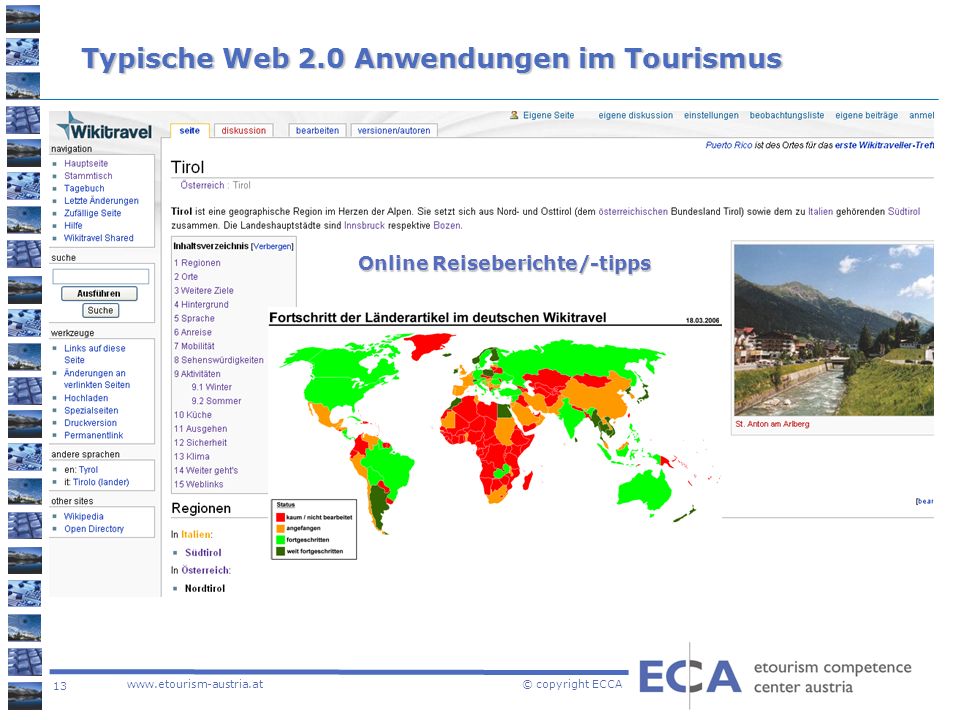Click the user icon beside Eigene Seite

[514, 115]
